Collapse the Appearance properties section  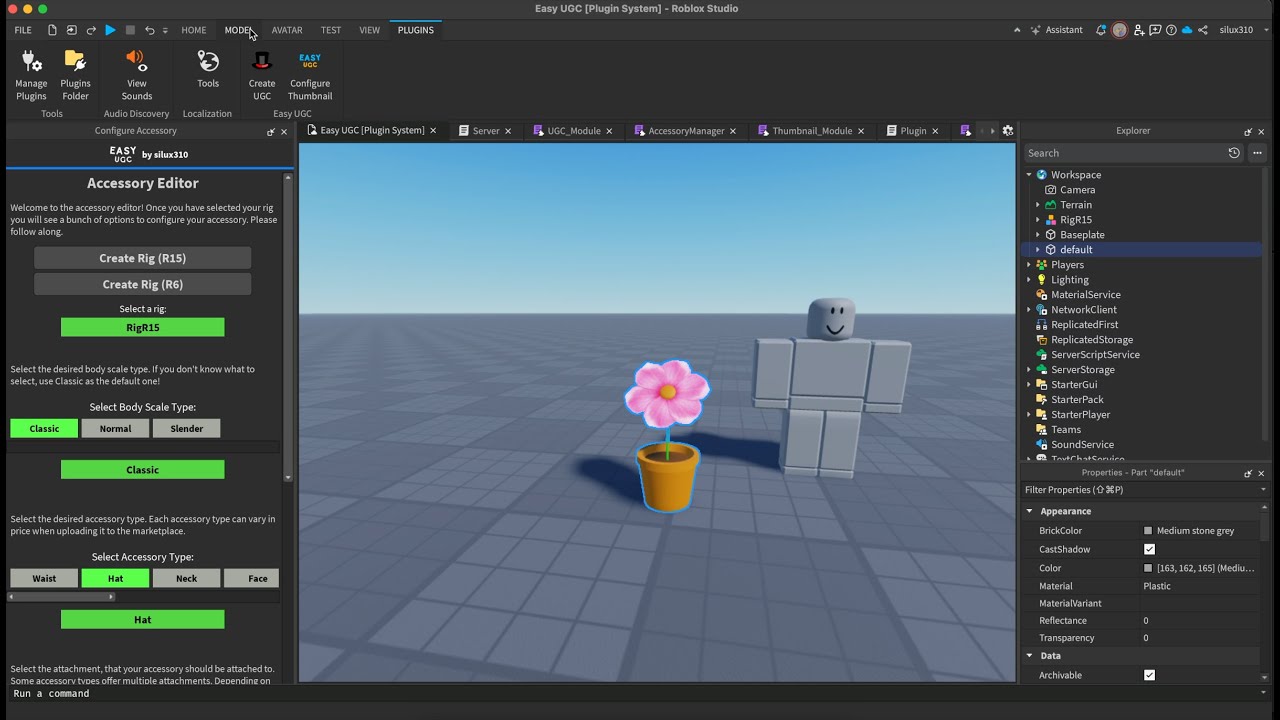[x=1029, y=511]
